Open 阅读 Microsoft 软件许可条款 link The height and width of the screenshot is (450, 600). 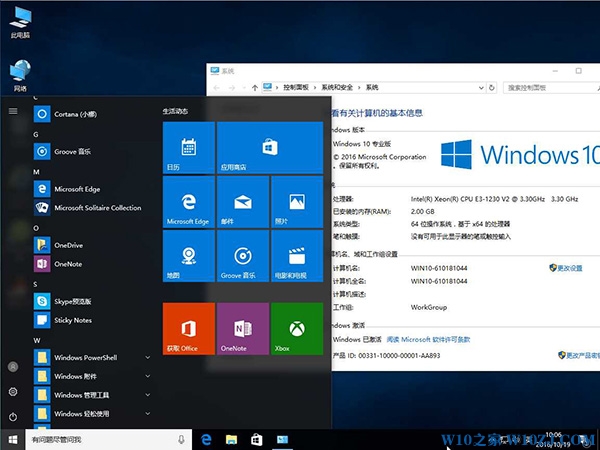[x=428, y=339]
